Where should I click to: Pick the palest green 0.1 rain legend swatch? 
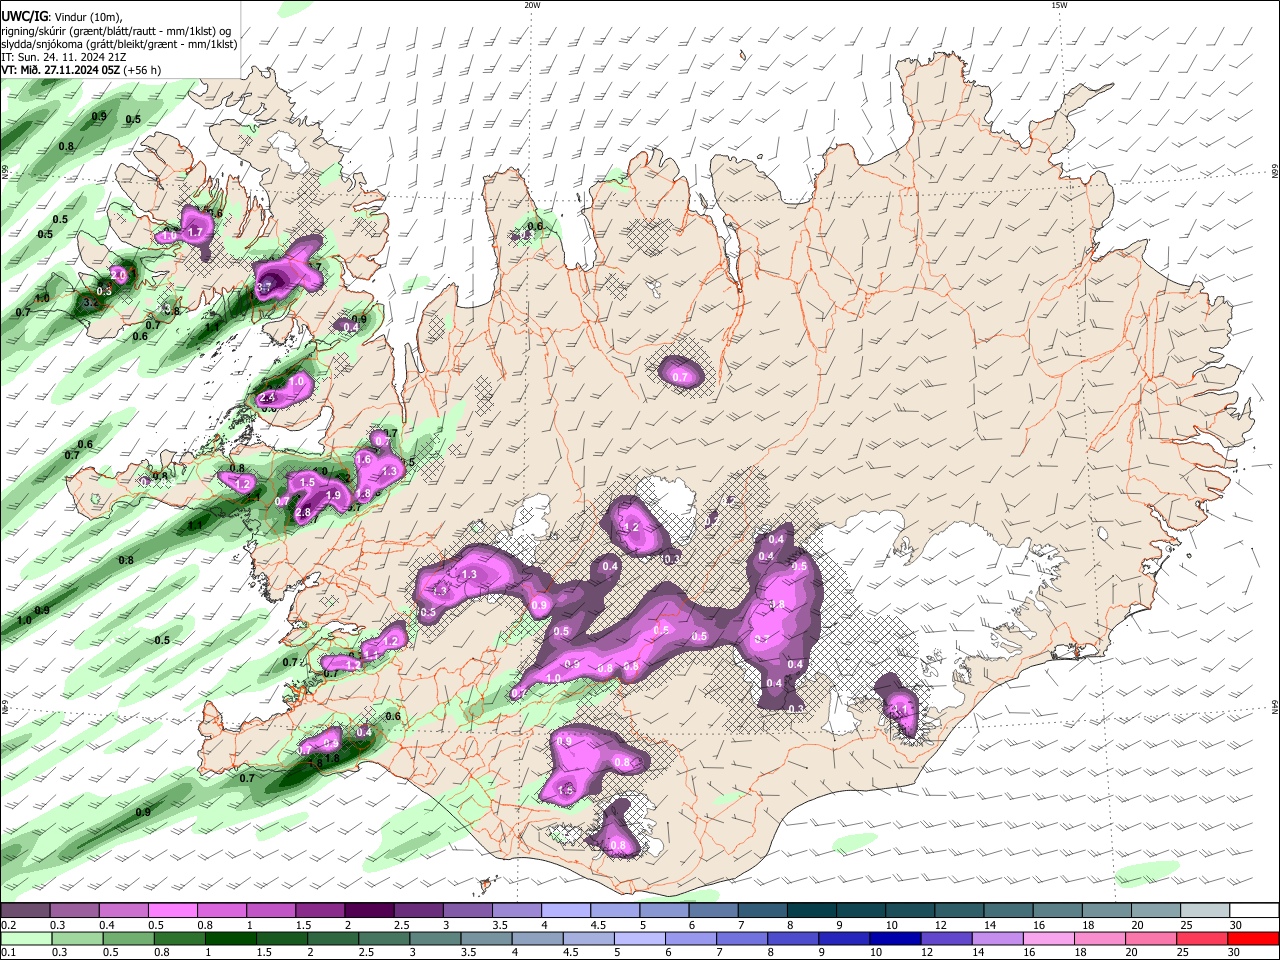click(x=25, y=938)
